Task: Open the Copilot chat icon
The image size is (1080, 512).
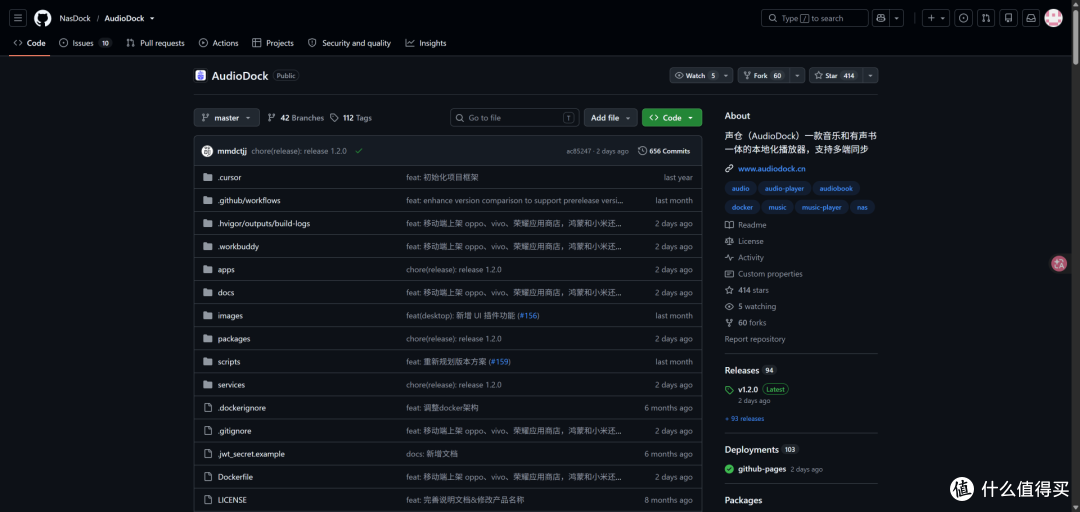Action: point(880,18)
